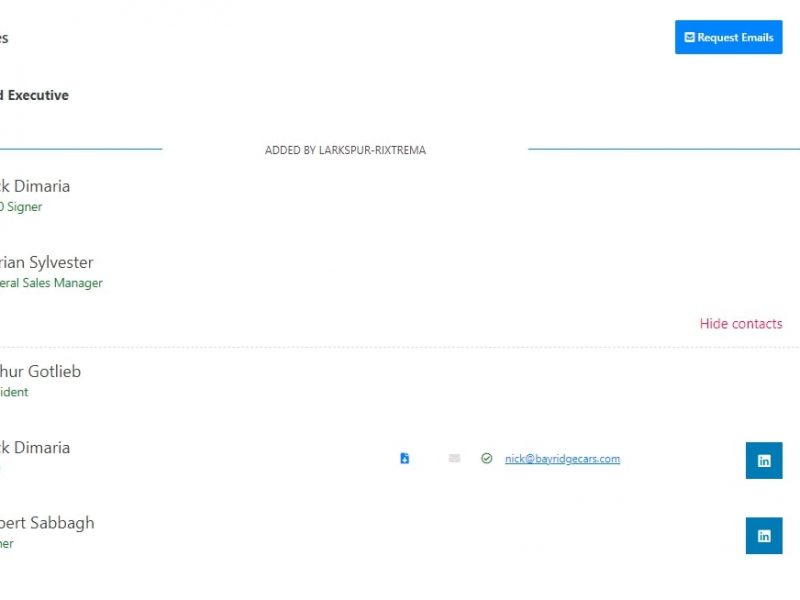Click the Request Emails button
The image size is (800, 600).
point(728,37)
